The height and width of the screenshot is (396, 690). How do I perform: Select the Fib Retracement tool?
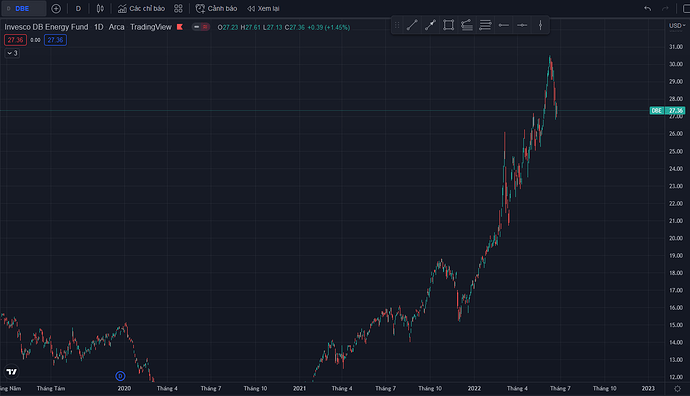coord(467,25)
